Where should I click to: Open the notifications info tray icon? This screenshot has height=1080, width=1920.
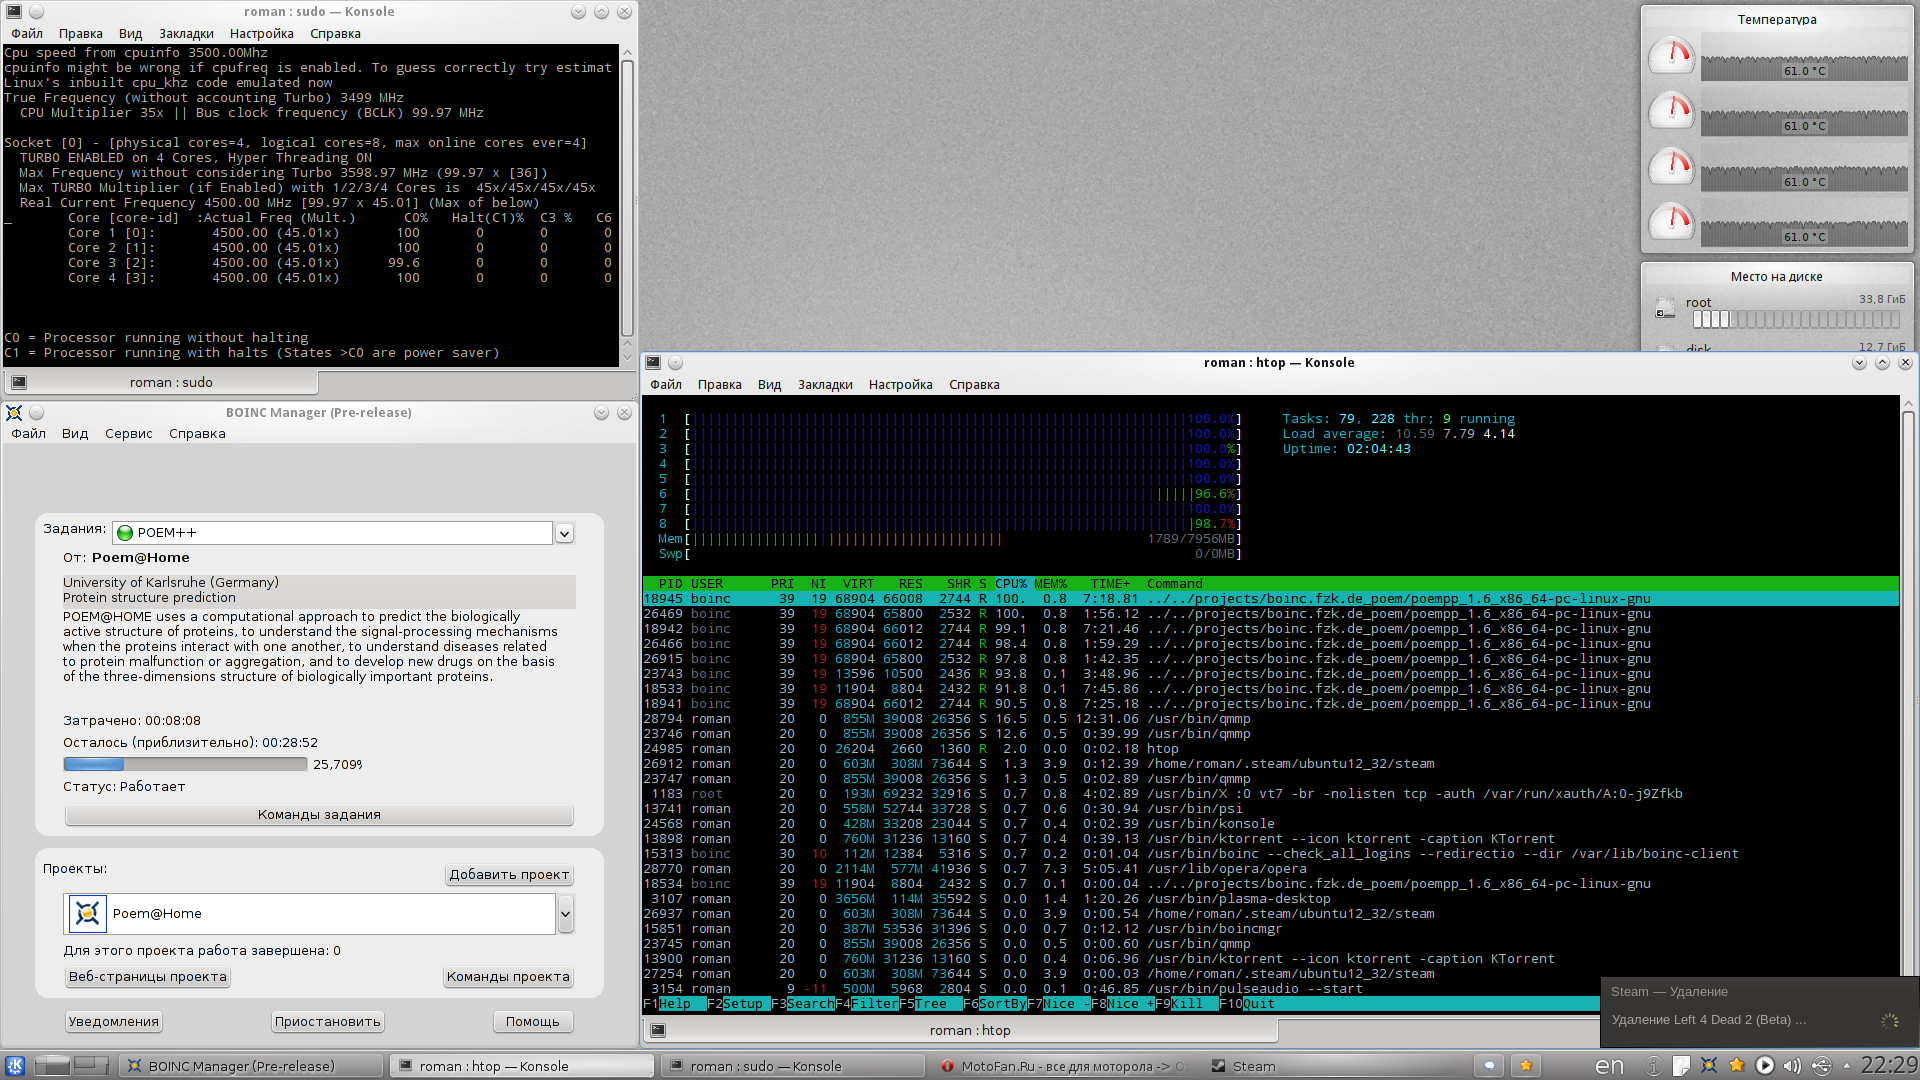tap(1653, 1066)
